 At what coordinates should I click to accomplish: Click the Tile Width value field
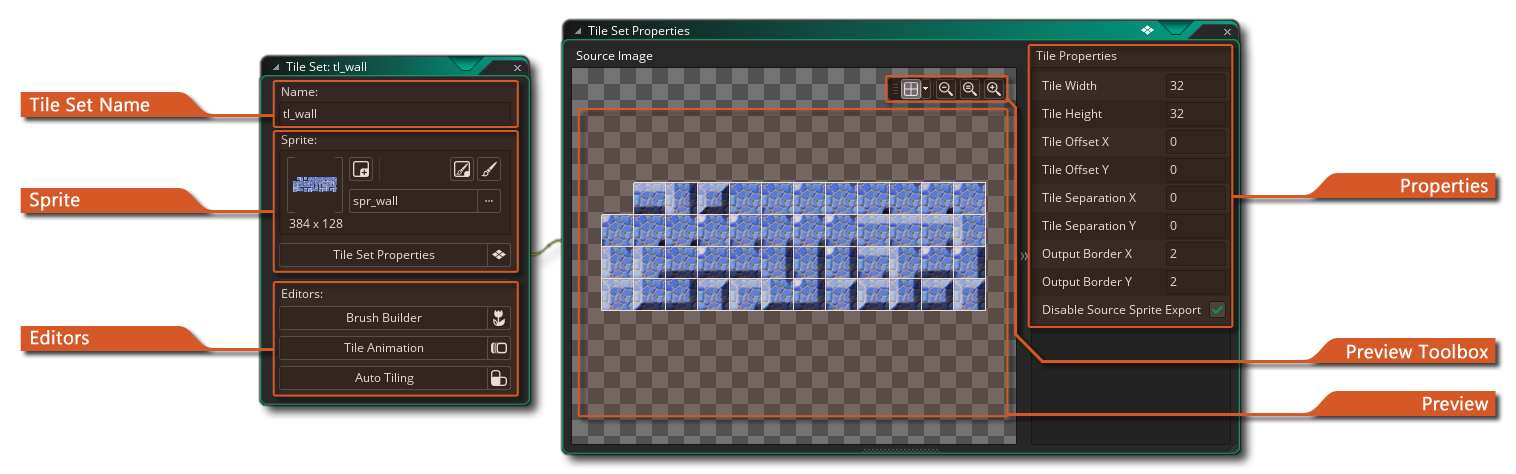point(1195,86)
